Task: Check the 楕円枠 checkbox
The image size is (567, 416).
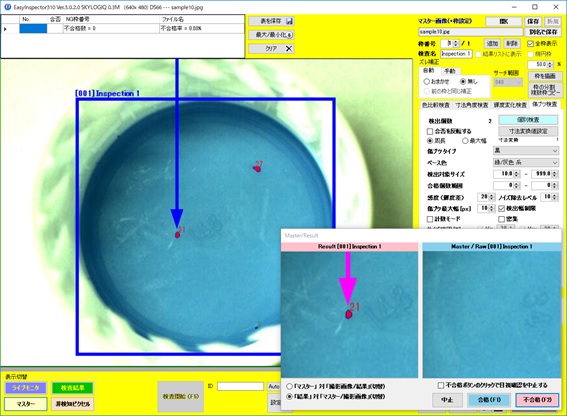Action: 530,54
